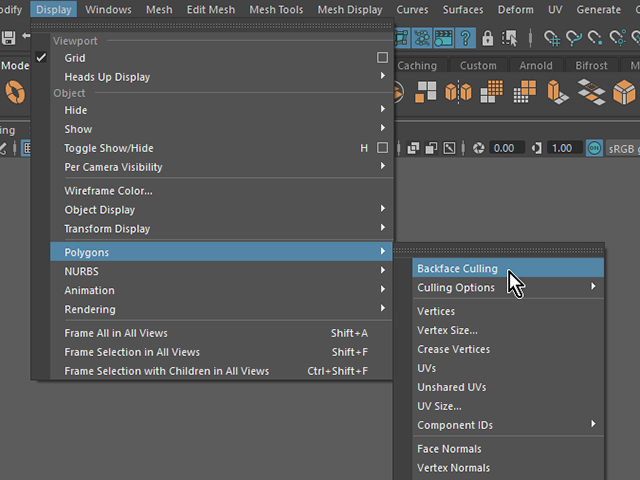Click the highlight selection cursor icon

(x=509, y=38)
